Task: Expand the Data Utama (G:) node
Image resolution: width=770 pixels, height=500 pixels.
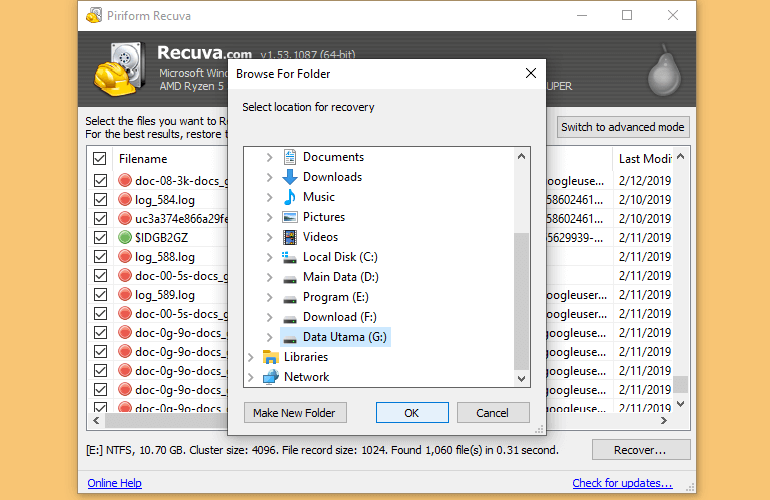Action: click(269, 337)
